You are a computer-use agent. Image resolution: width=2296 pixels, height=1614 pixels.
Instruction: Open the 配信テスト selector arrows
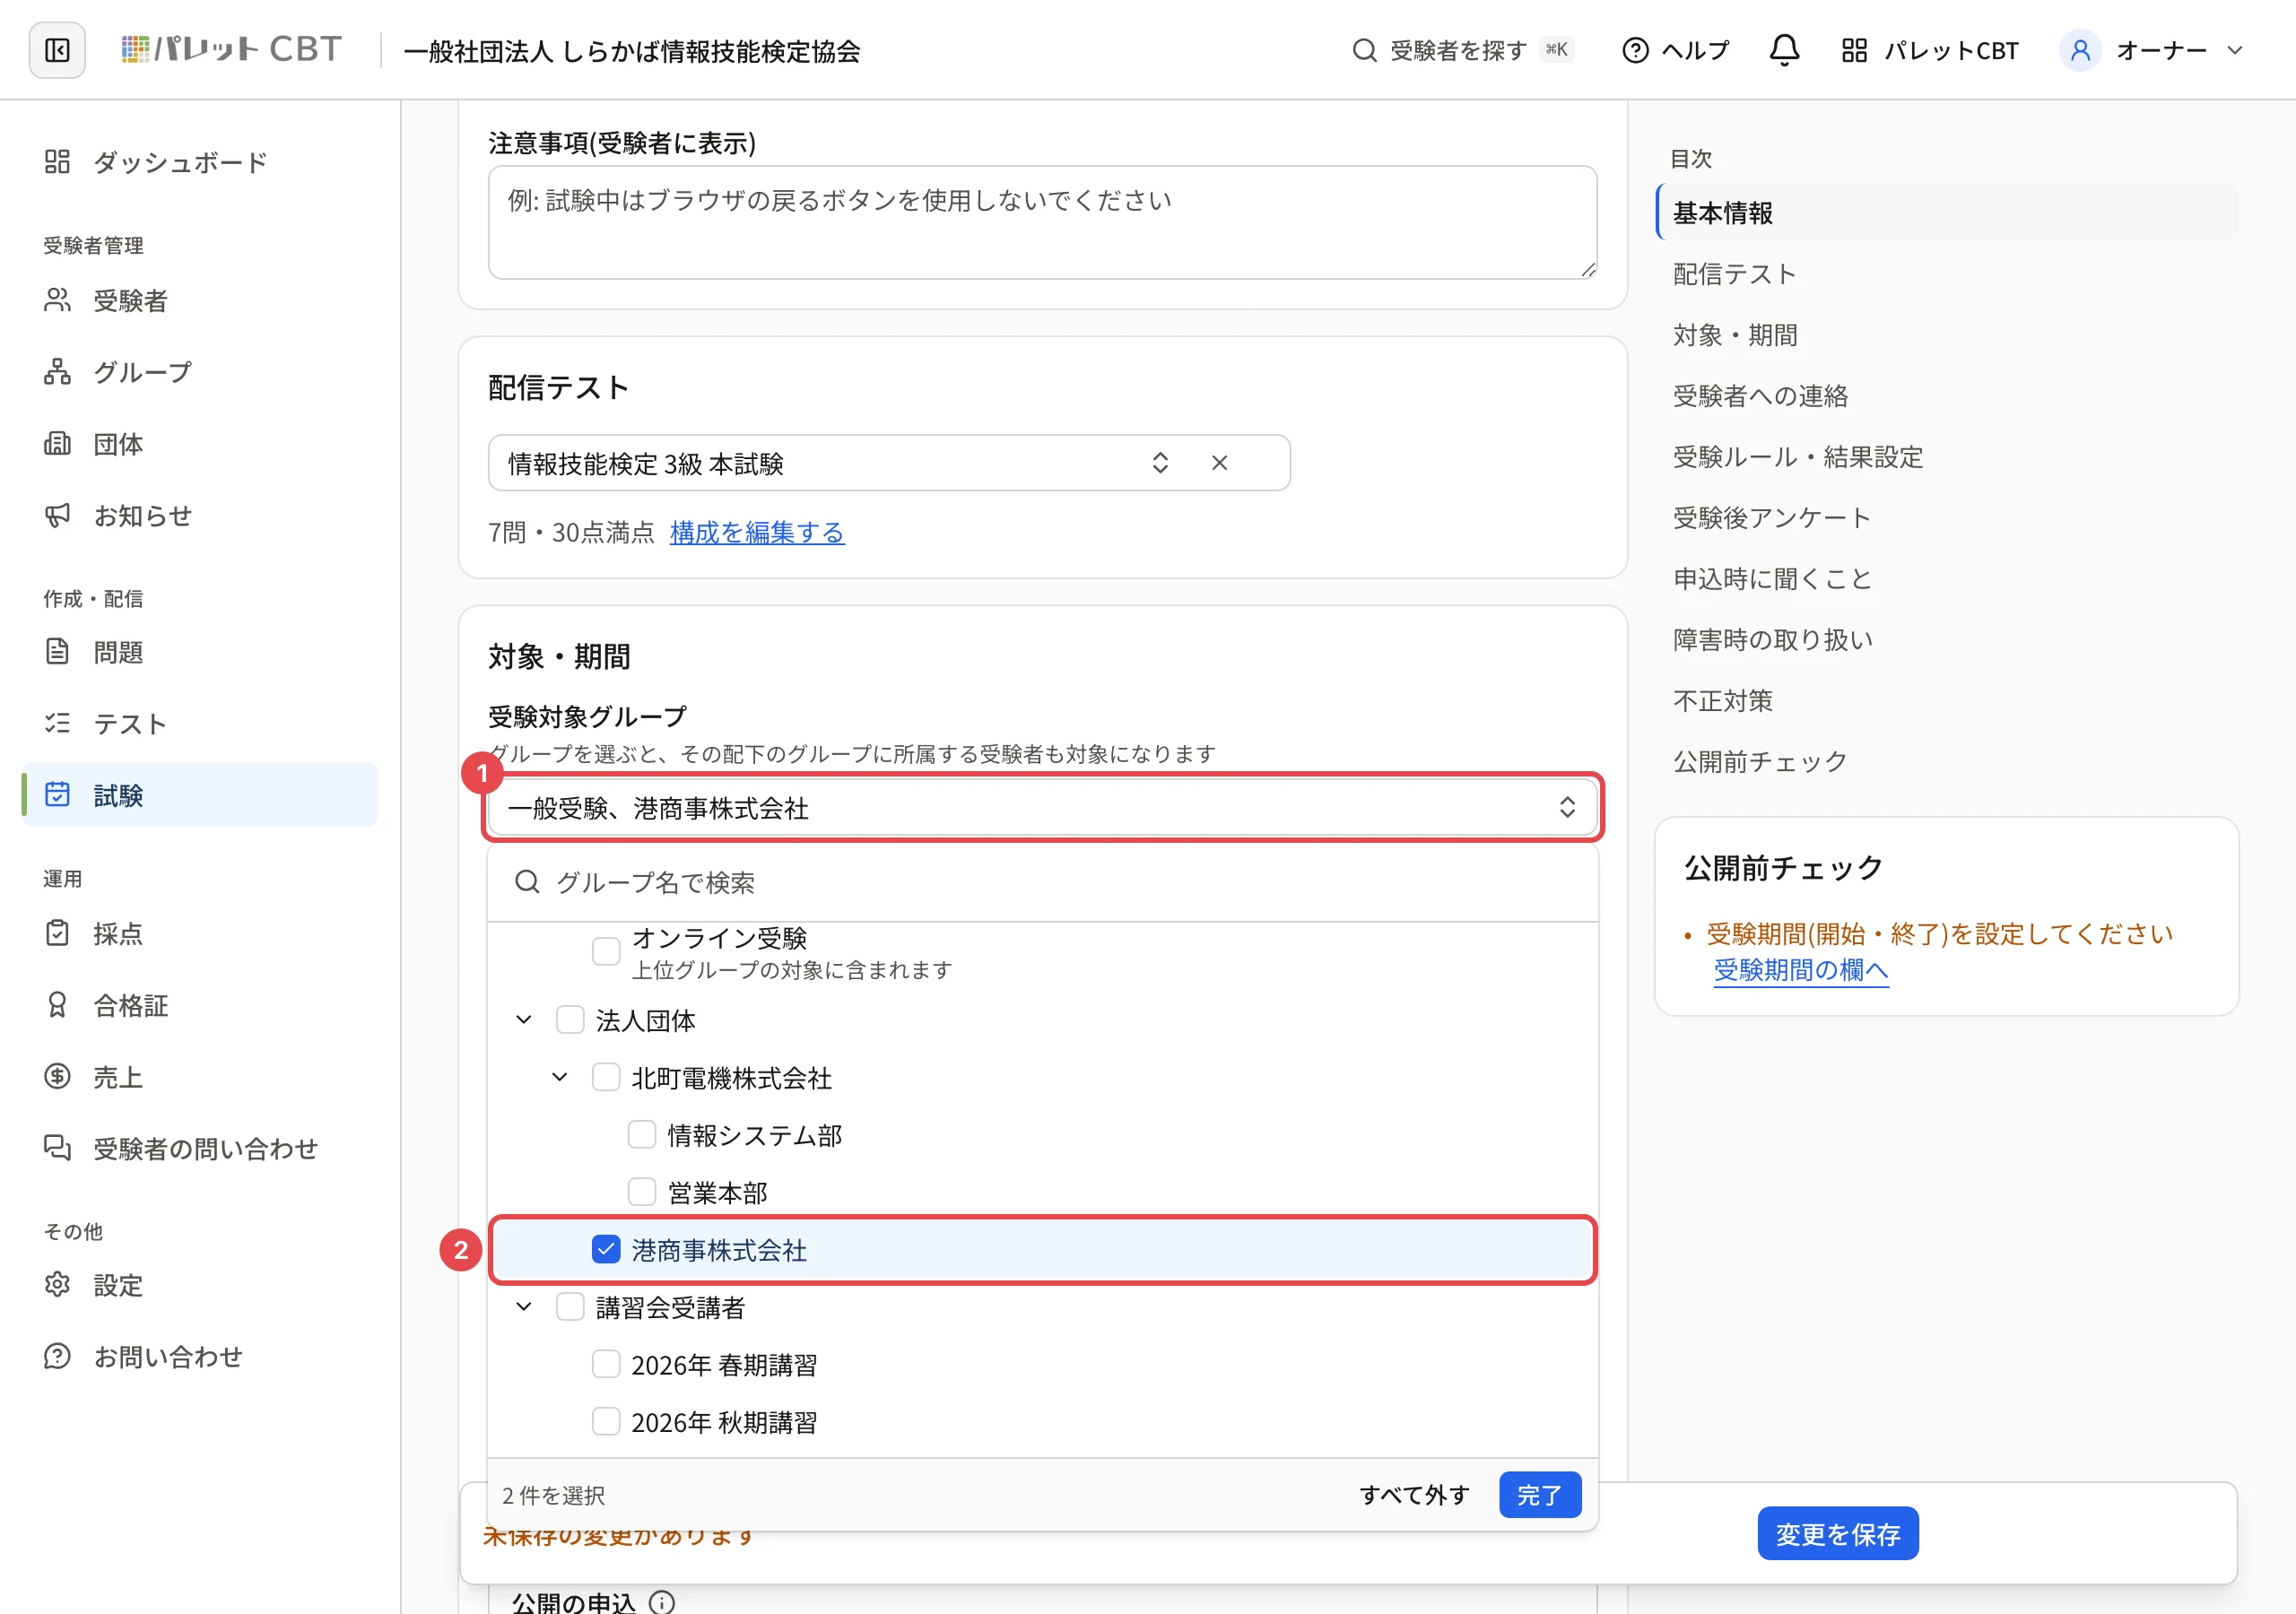pos(1160,463)
